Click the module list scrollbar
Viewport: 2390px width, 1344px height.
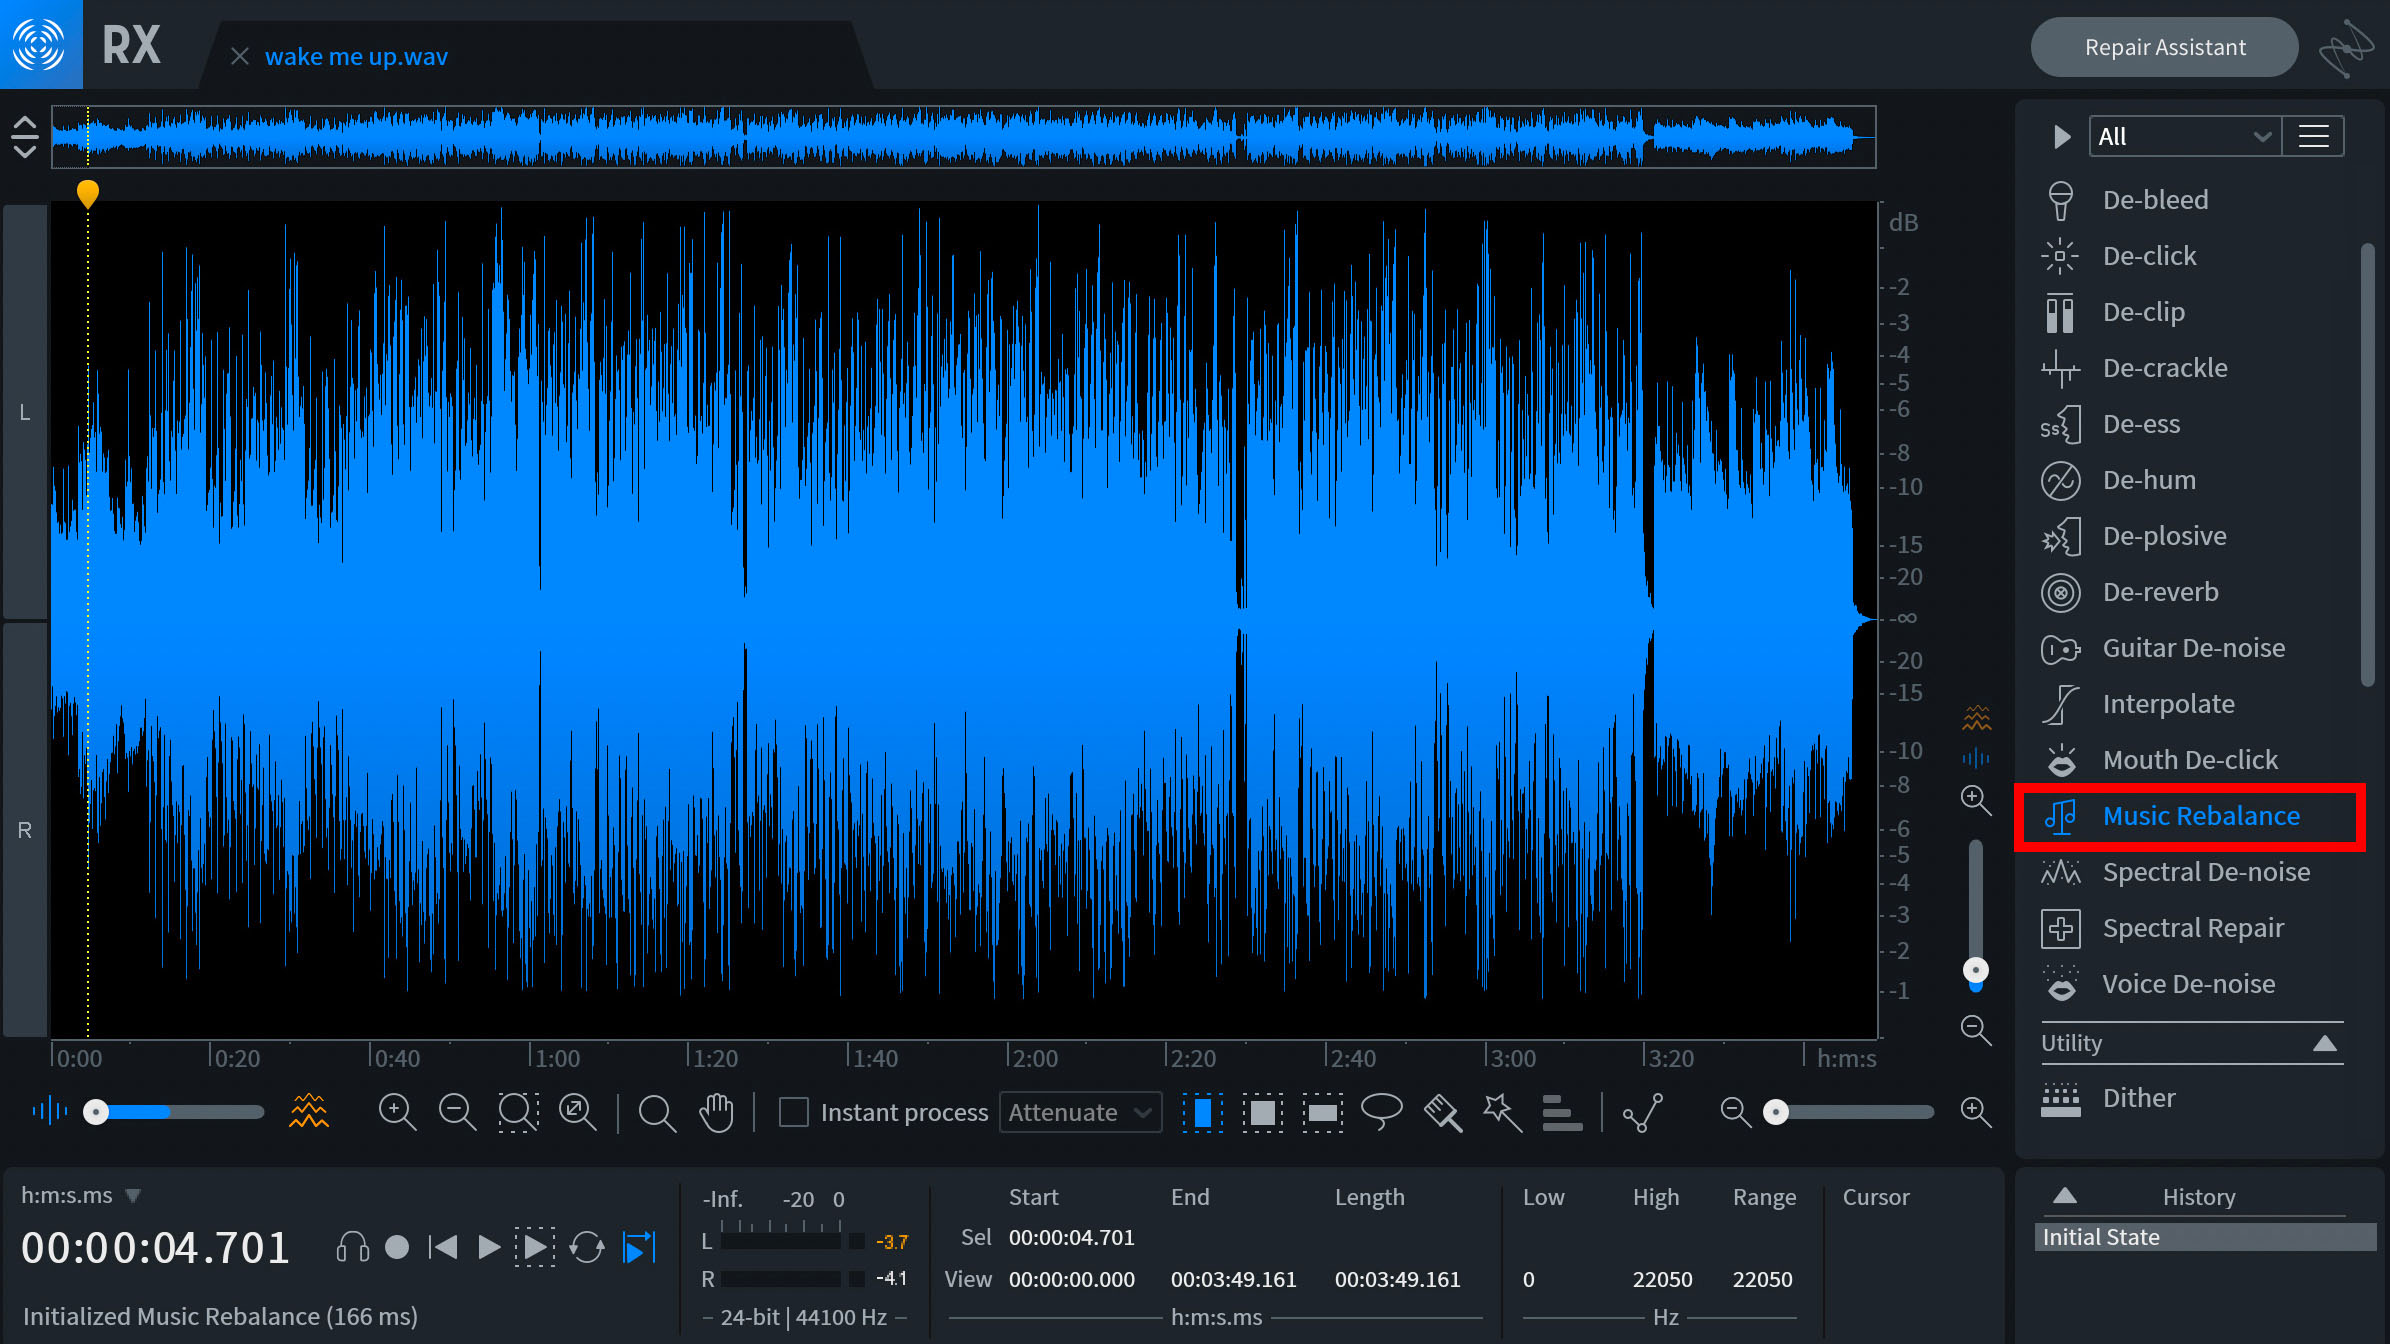click(2367, 465)
